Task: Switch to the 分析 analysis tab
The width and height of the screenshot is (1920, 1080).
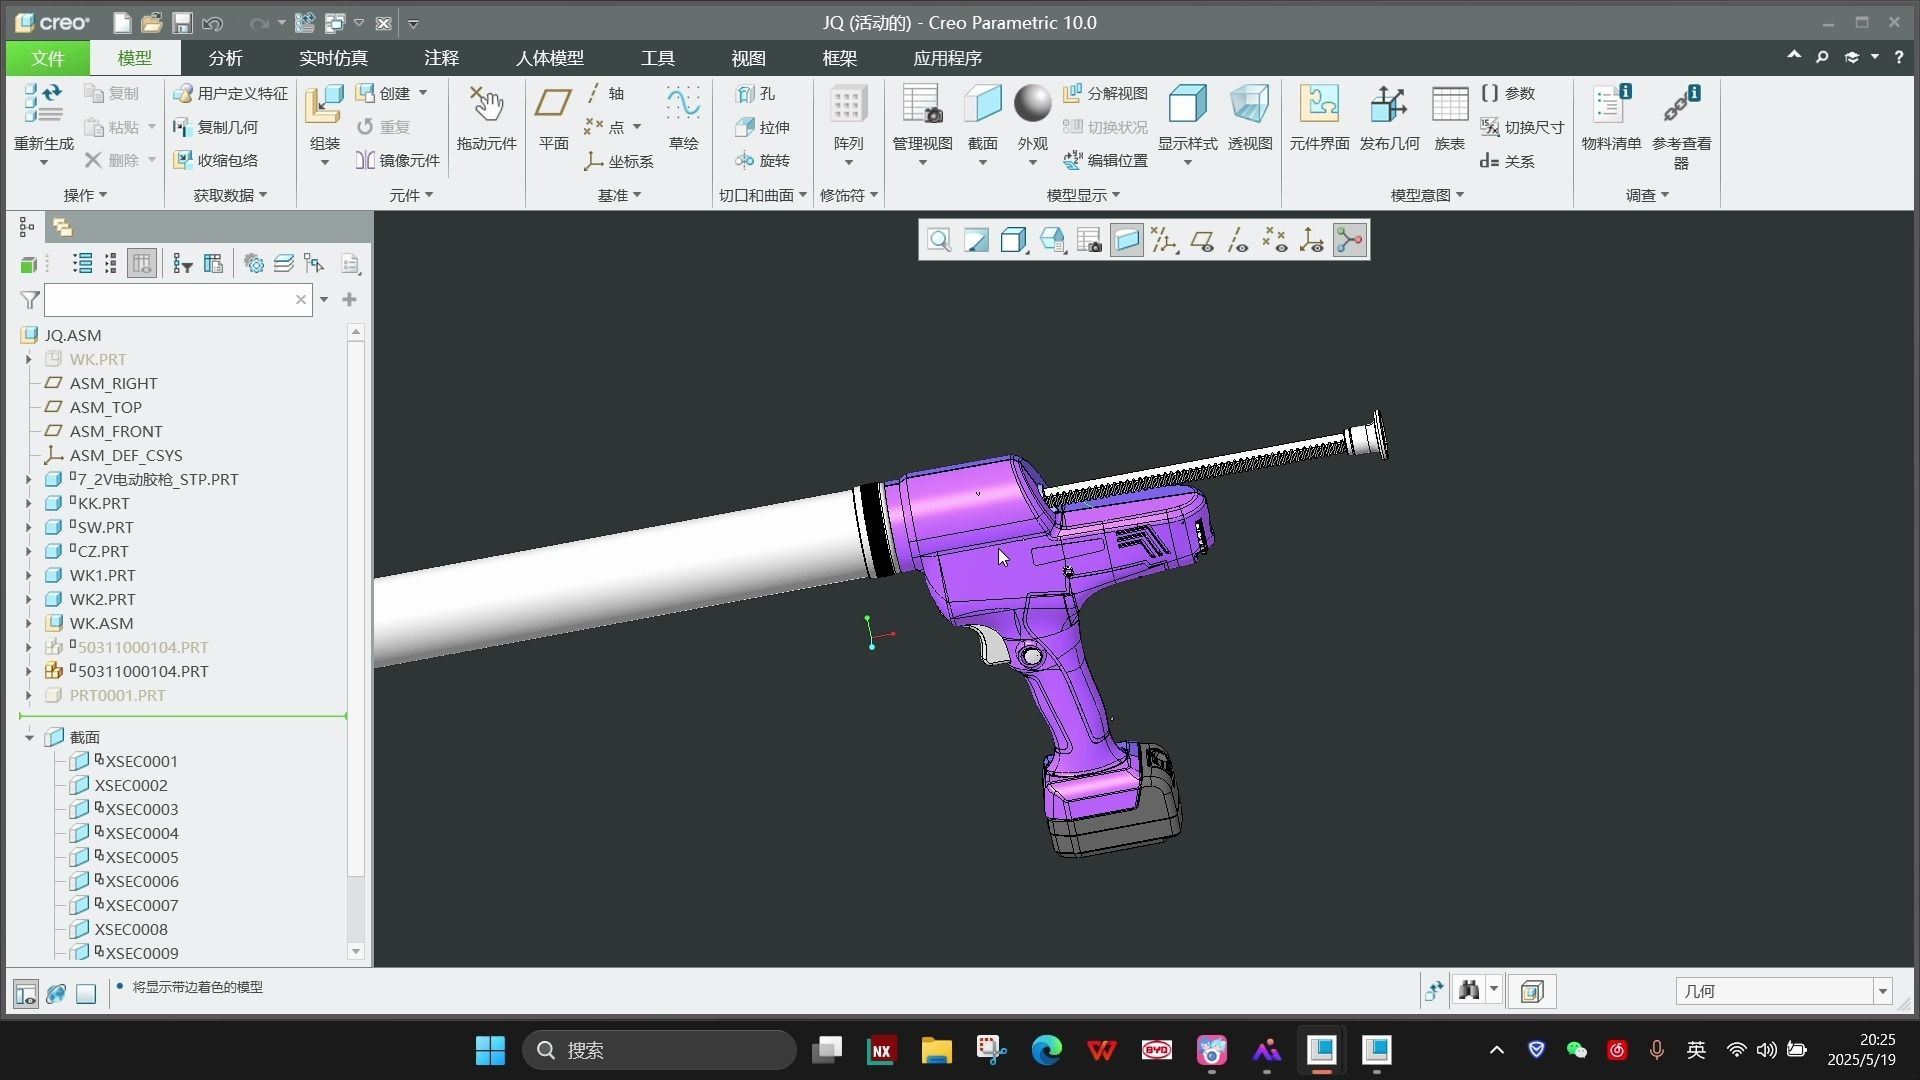Action: [x=225, y=58]
